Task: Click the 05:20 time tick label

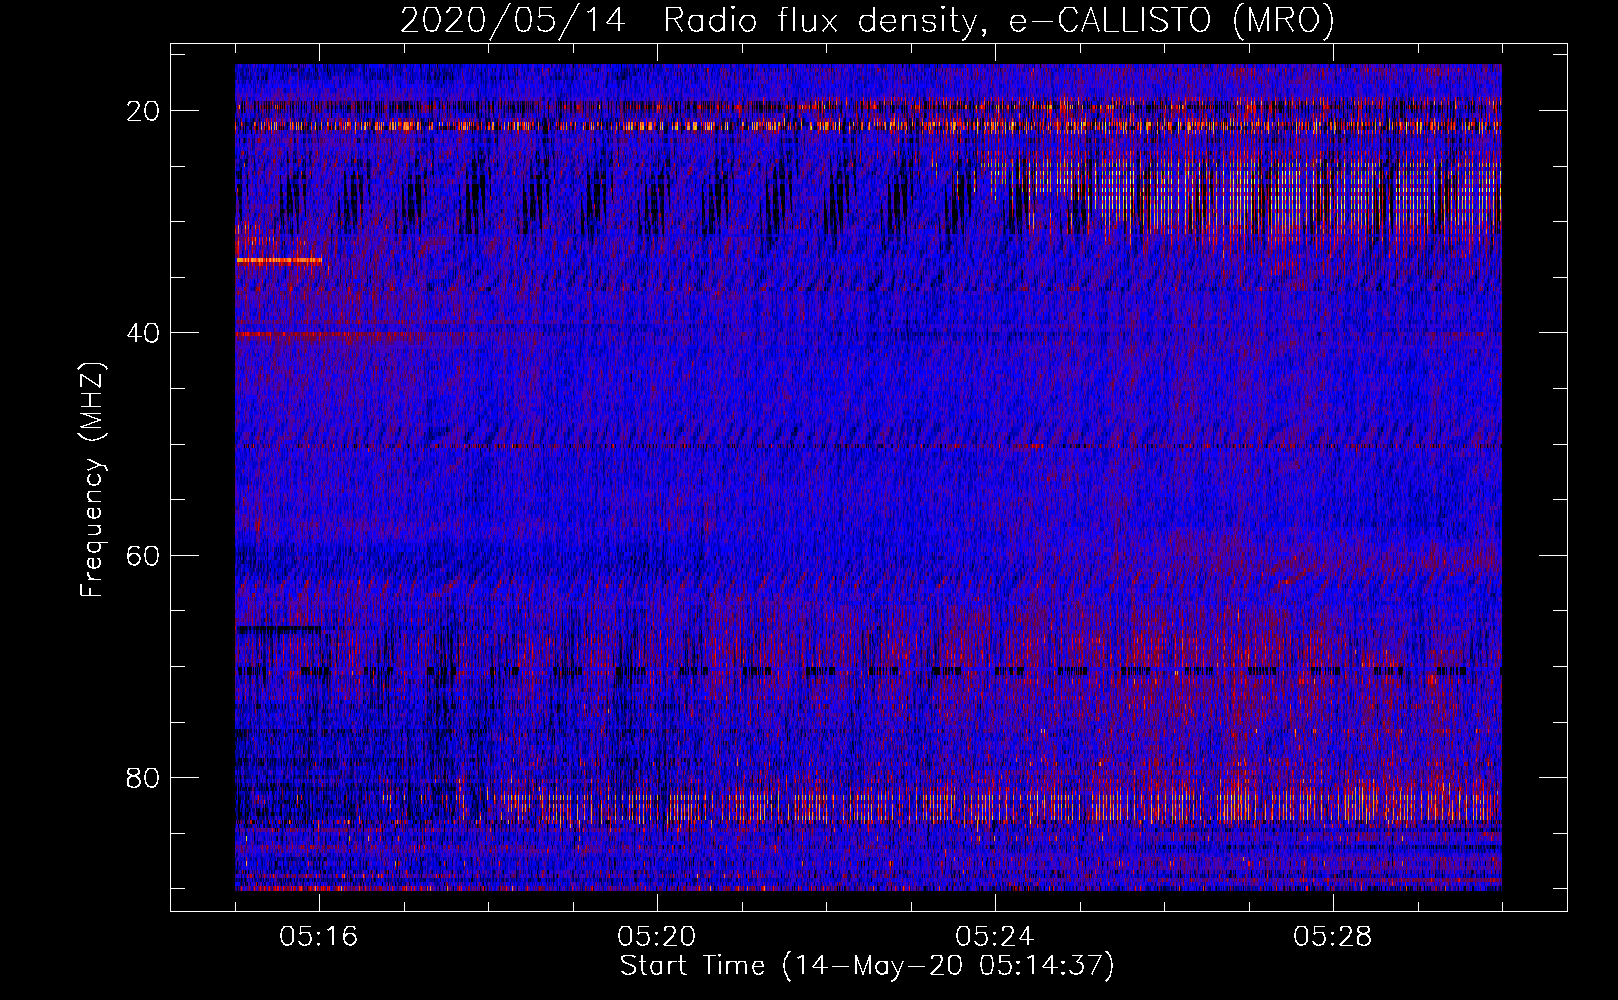Action: coord(657,937)
